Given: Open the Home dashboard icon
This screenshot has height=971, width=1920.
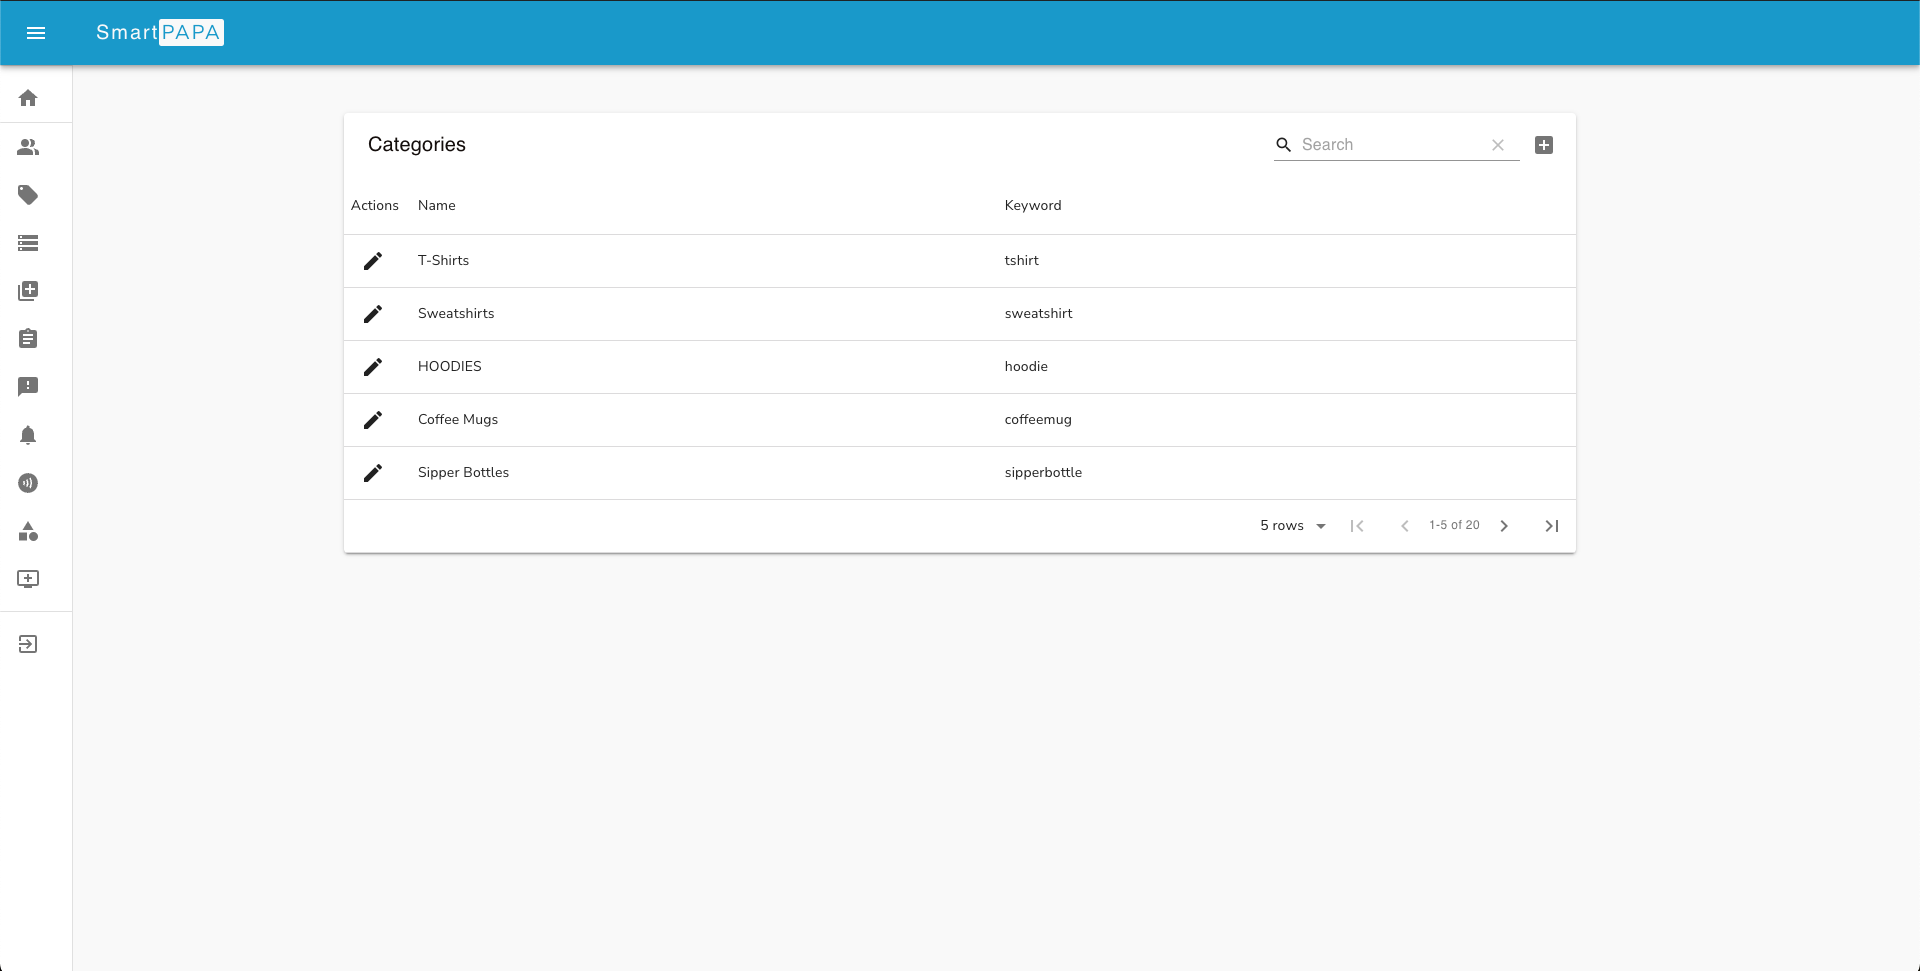Looking at the screenshot, I should point(28,97).
